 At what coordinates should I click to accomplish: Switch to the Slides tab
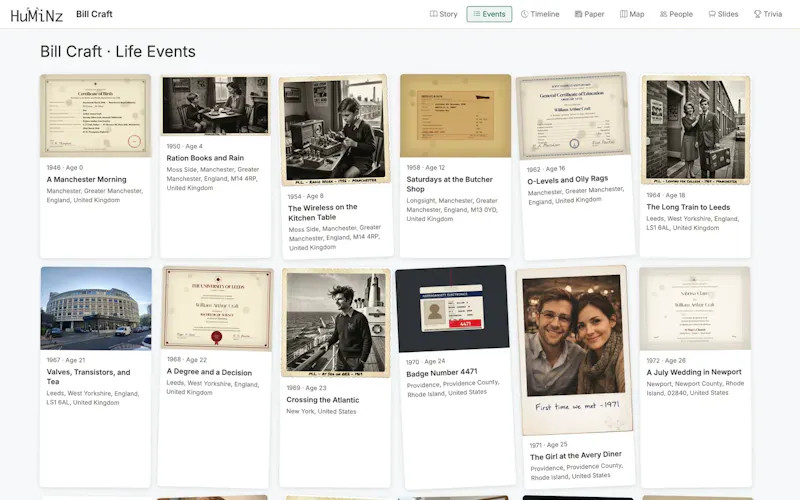[x=723, y=14]
